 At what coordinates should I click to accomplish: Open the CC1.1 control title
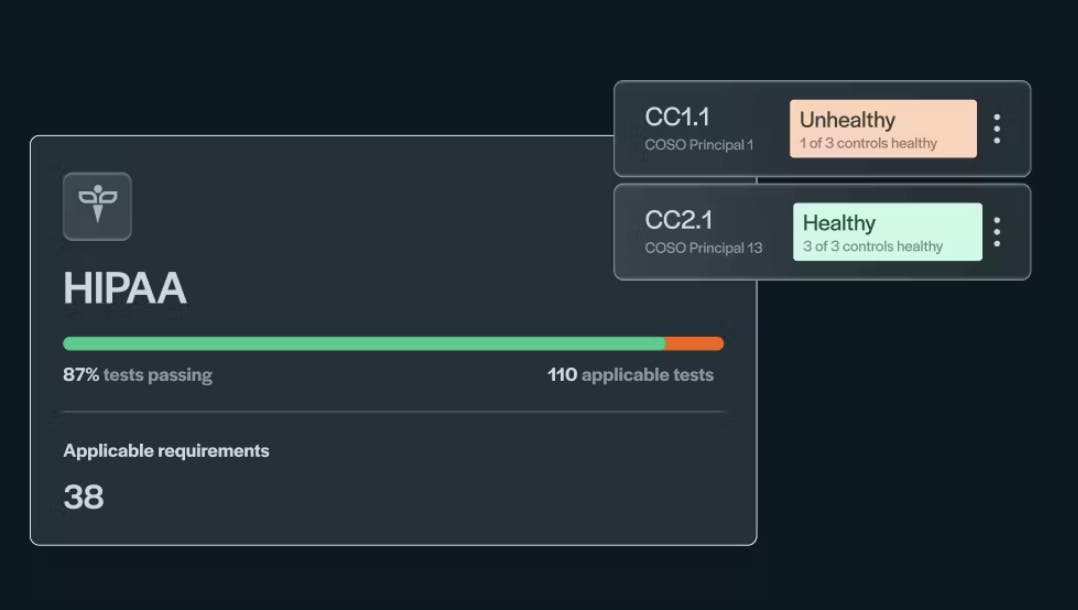677,117
